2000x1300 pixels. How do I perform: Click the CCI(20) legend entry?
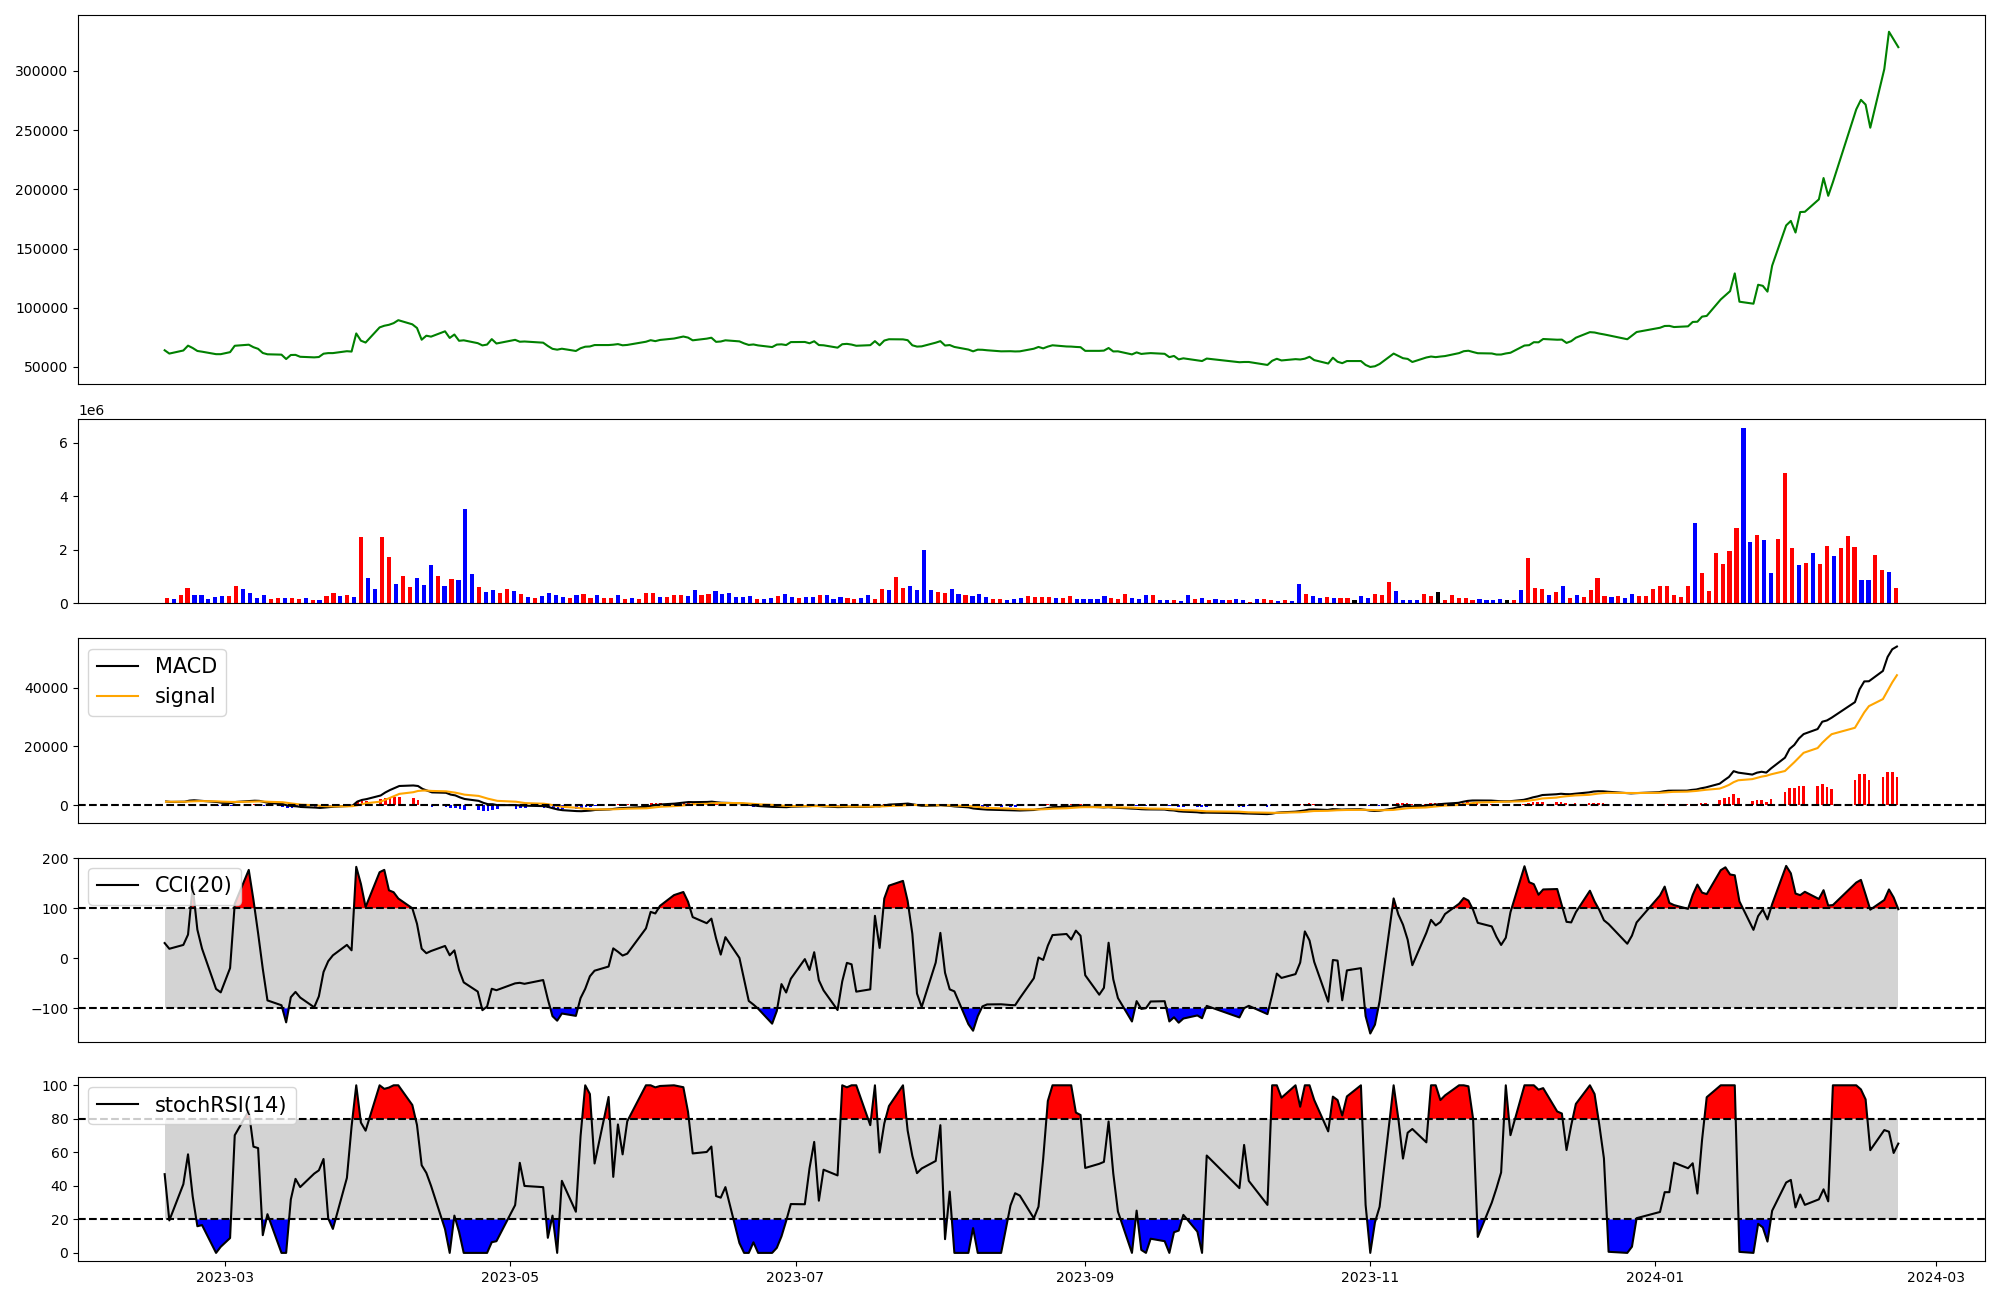coord(192,885)
